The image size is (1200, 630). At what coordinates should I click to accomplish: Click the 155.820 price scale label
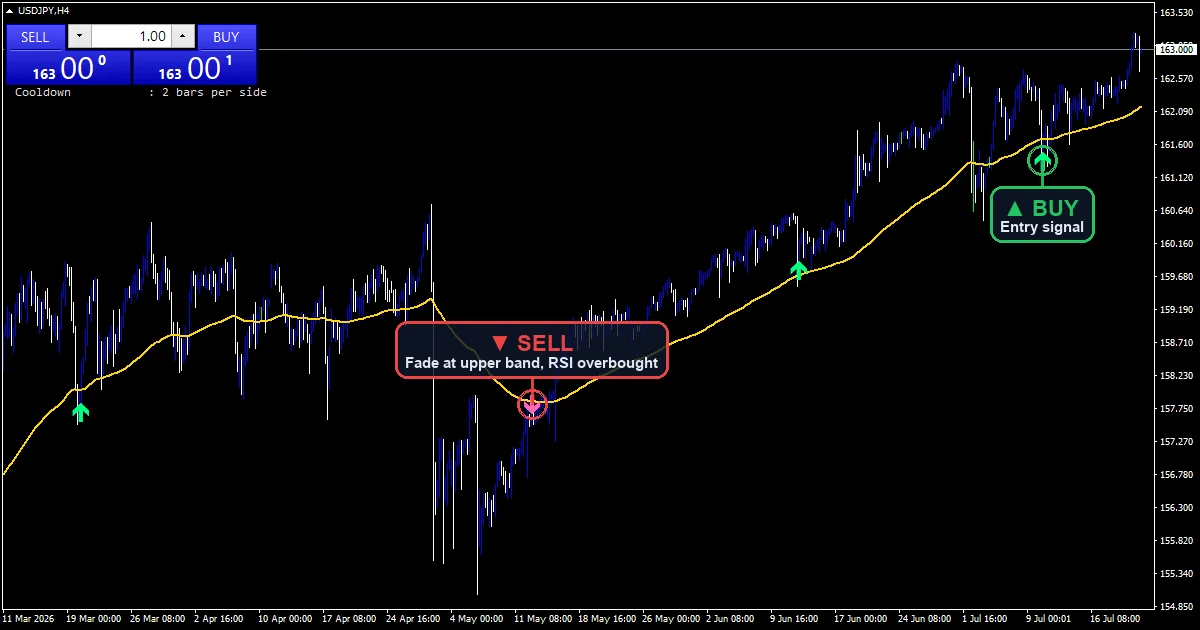(1175, 541)
